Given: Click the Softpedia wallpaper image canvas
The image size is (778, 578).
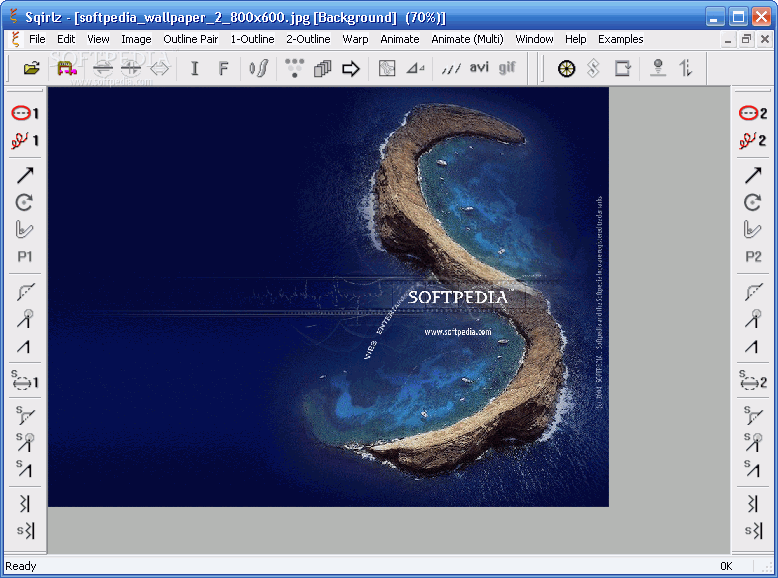Looking at the screenshot, I should click(x=328, y=297).
